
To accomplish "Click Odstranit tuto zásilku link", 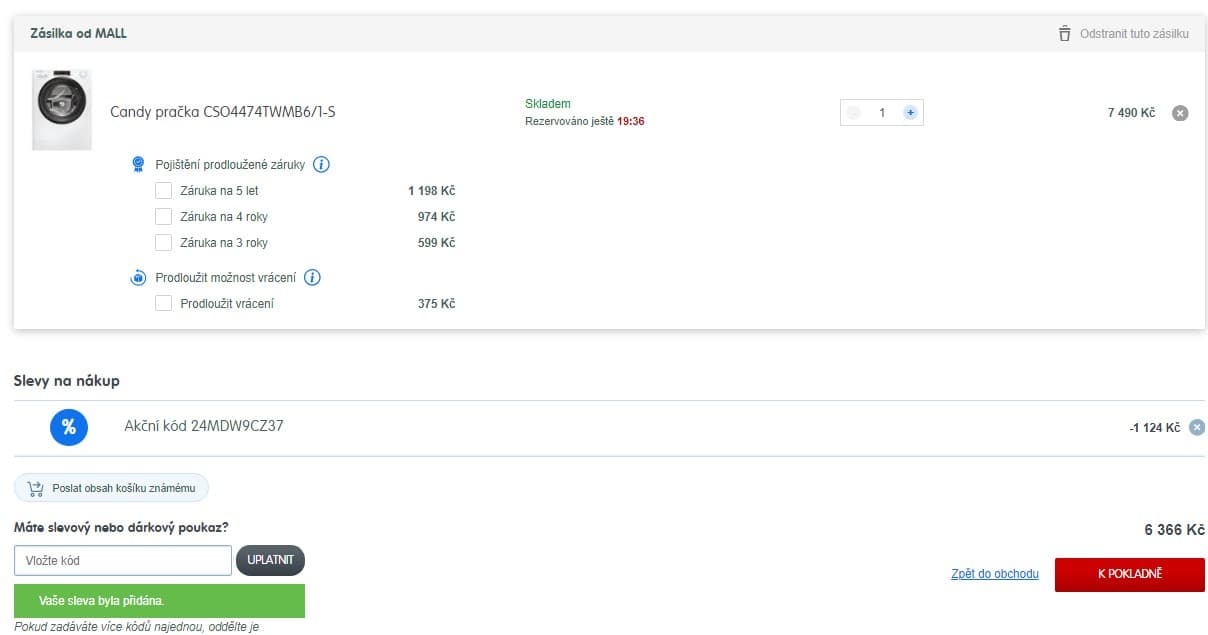I will [1134, 34].
